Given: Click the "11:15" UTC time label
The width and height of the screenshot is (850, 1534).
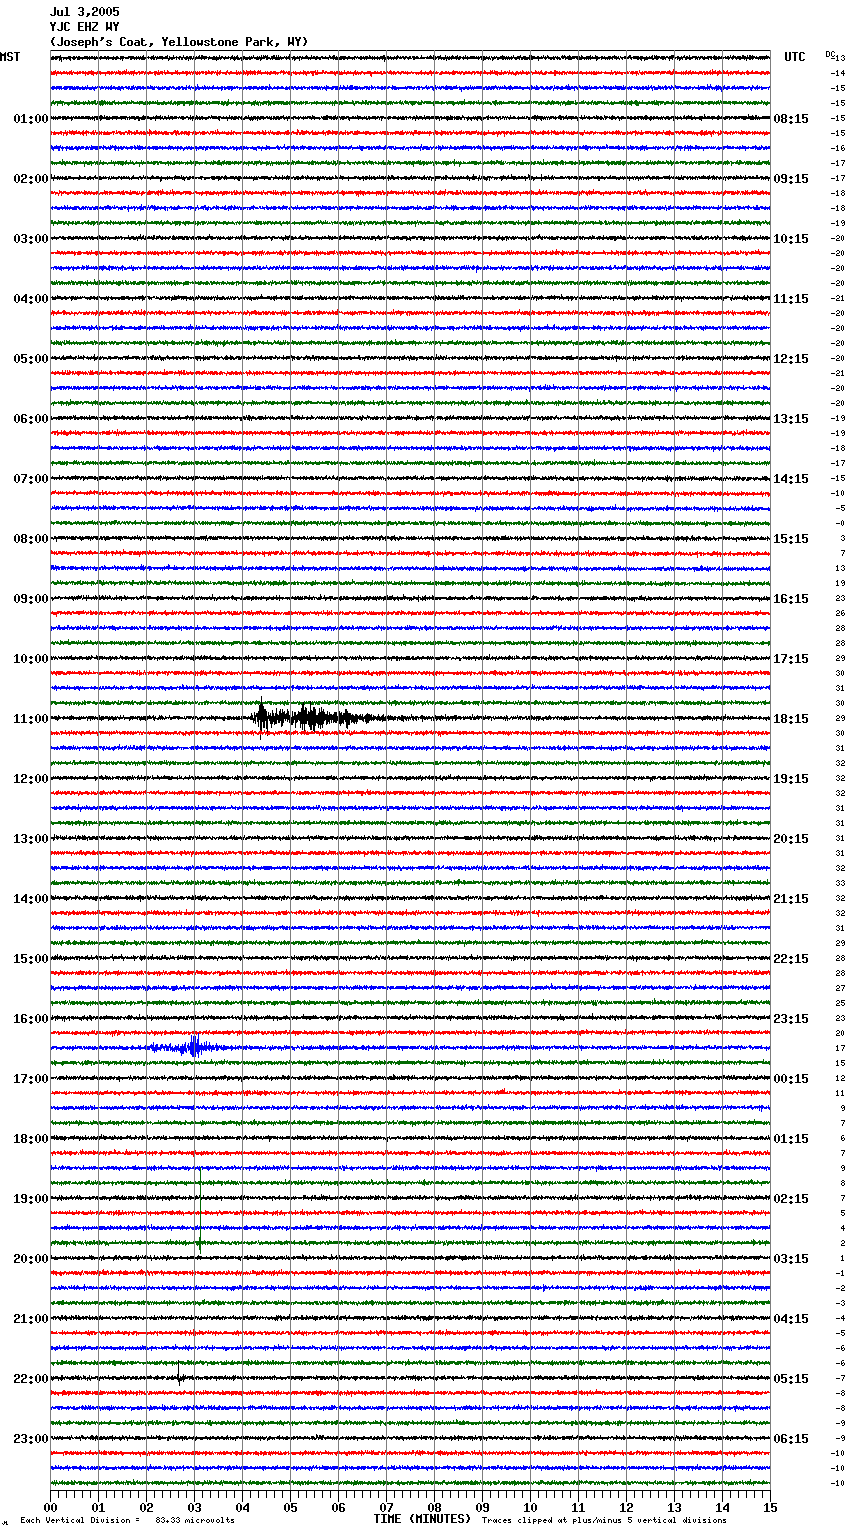Looking at the screenshot, I should (791, 299).
